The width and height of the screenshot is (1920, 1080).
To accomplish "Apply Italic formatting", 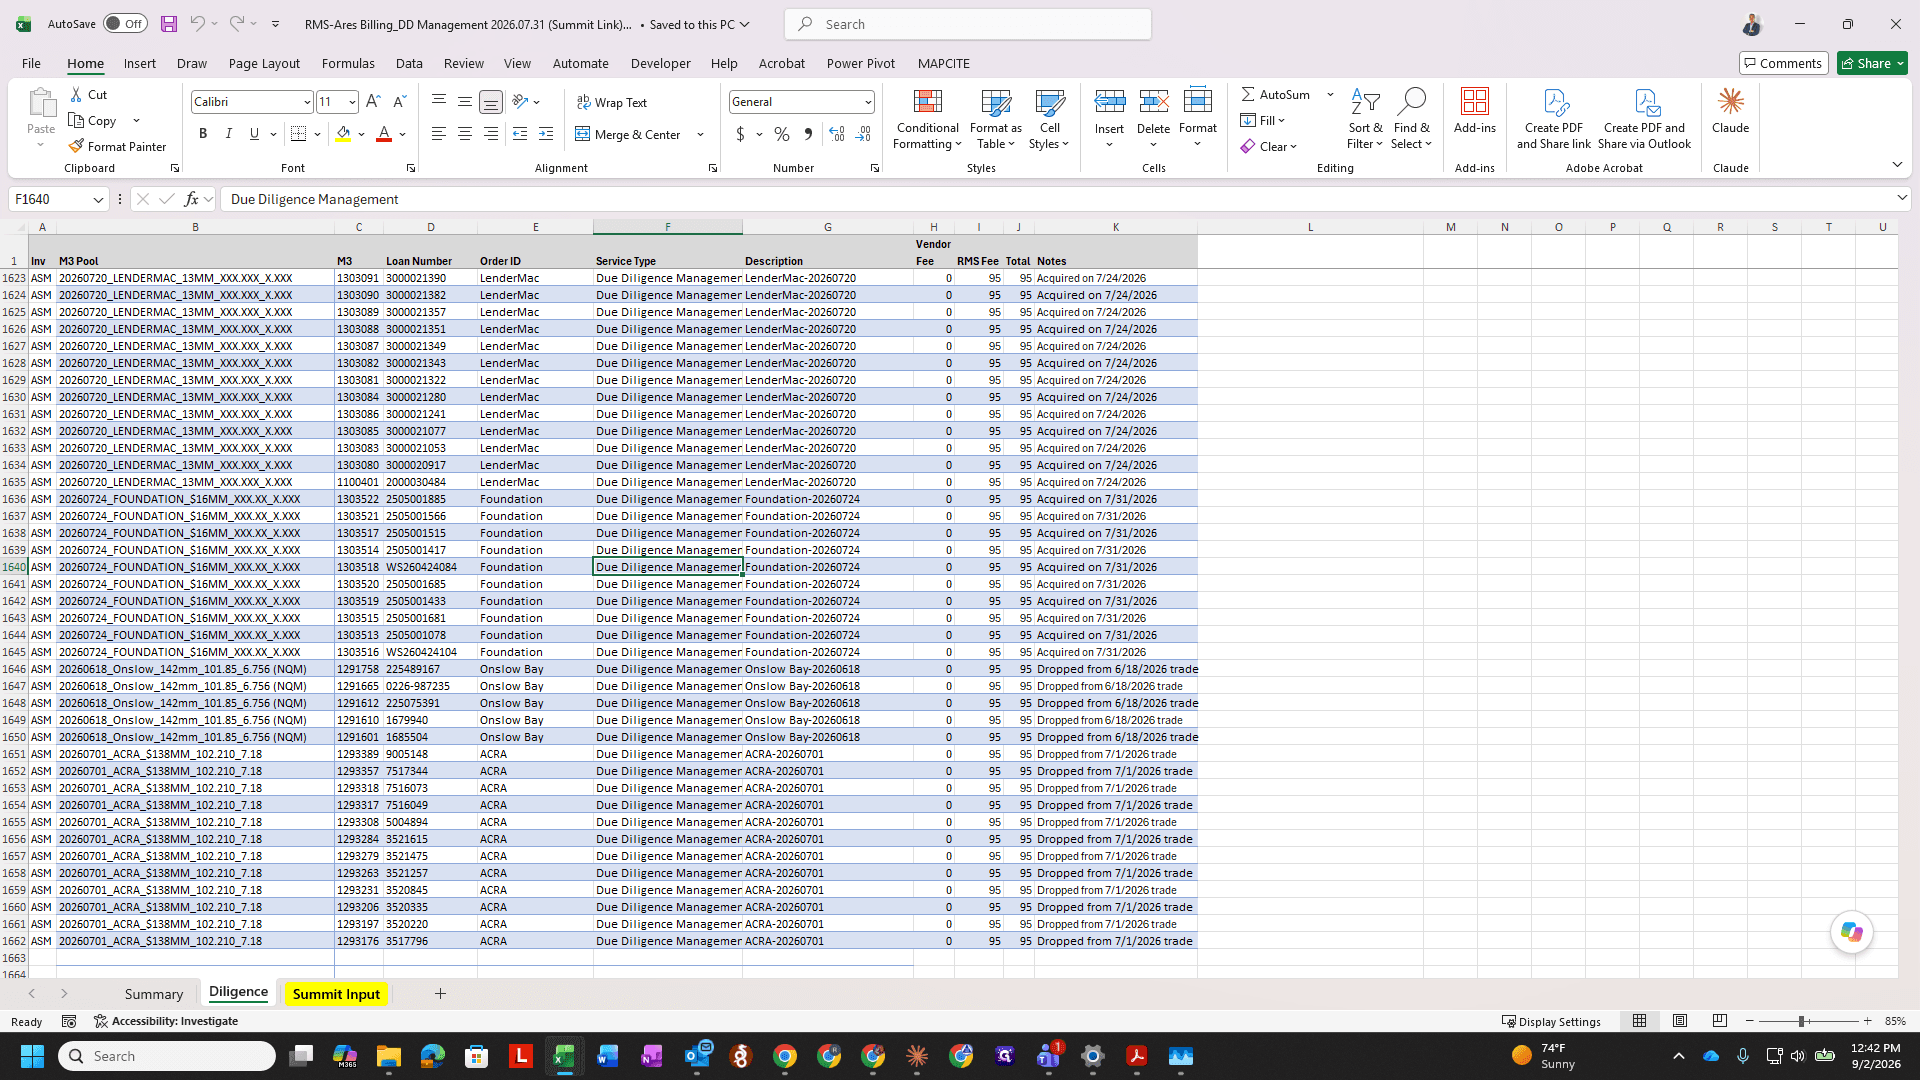I will [x=228, y=134].
